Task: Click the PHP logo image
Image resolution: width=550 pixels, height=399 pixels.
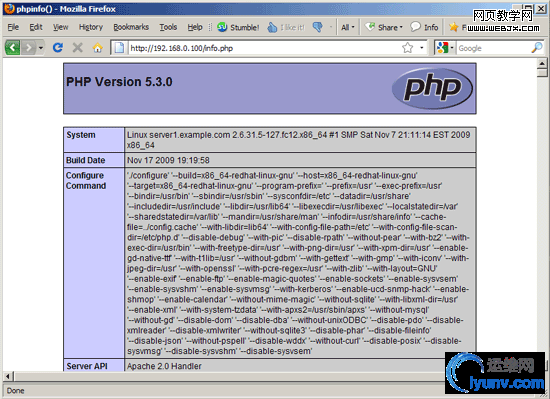Action: [432, 88]
